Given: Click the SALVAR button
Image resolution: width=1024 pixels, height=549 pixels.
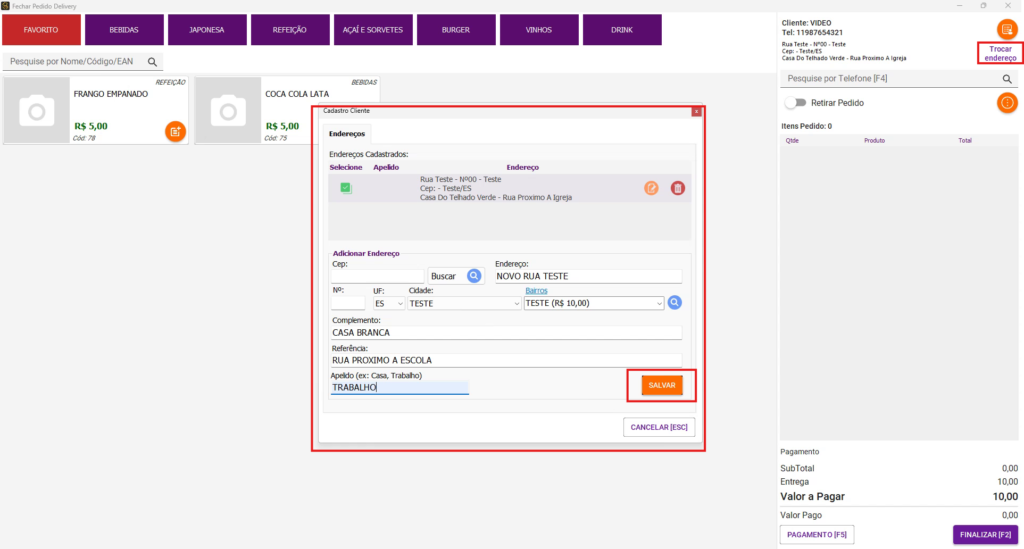Looking at the screenshot, I should pos(661,385).
